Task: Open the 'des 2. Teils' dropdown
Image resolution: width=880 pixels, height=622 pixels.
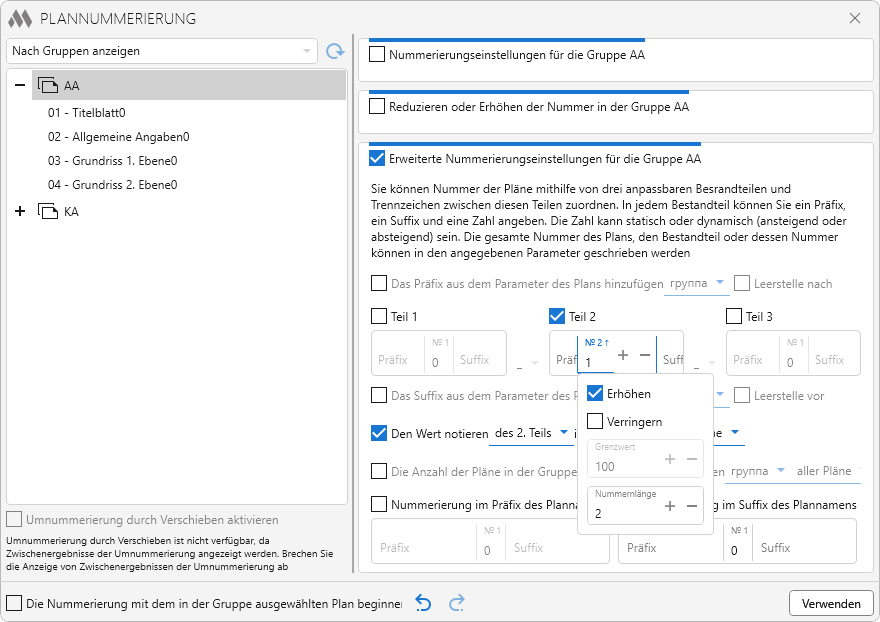Action: point(530,433)
